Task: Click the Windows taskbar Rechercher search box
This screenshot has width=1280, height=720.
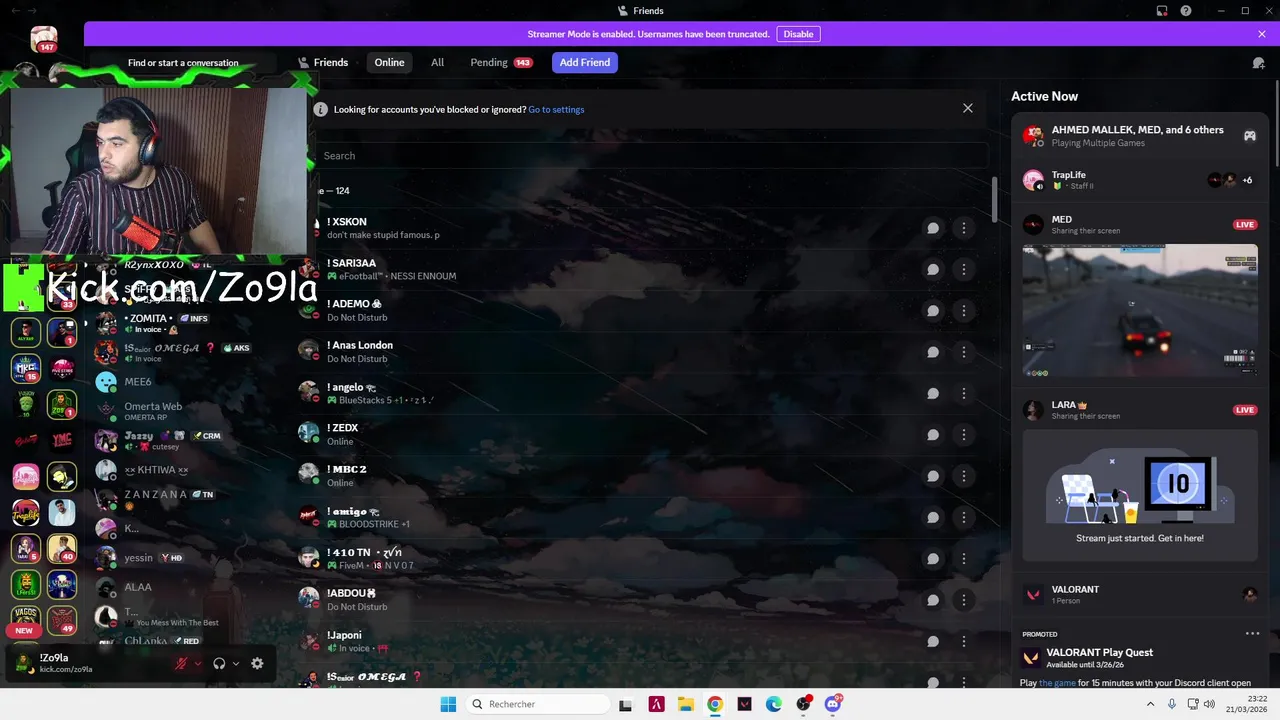Action: [538, 704]
